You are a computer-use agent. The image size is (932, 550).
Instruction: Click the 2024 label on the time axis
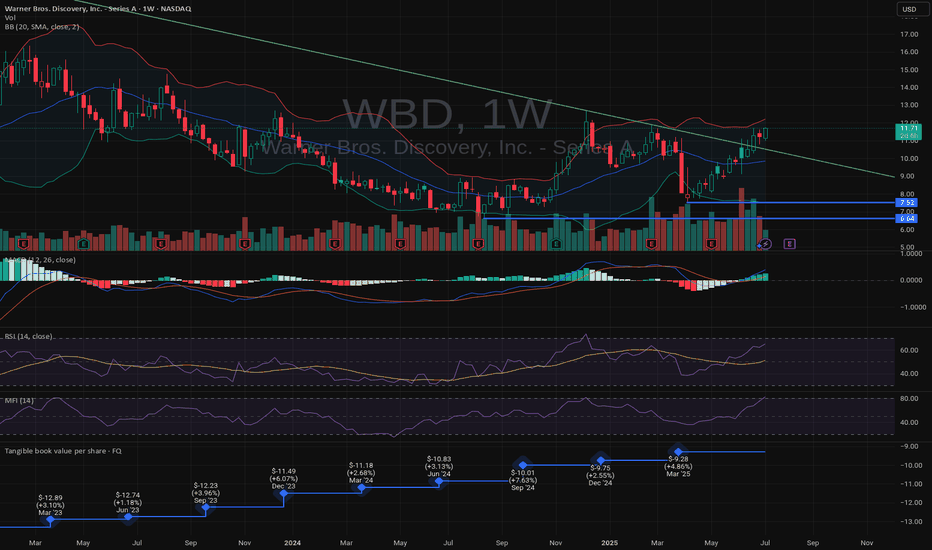292,543
